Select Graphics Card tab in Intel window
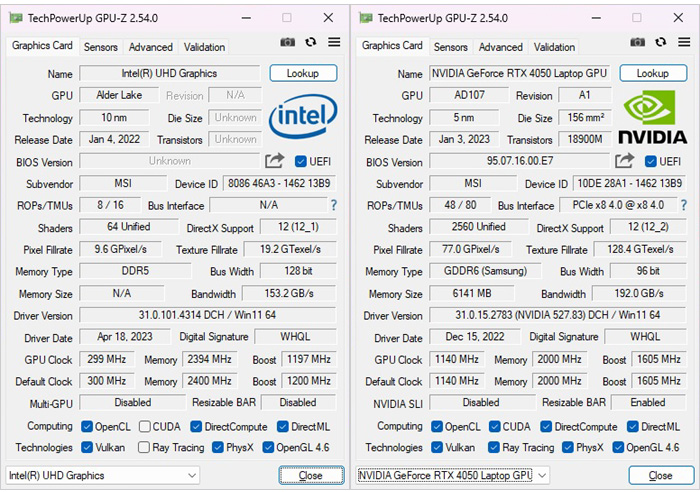Viewport: 700px width, 492px height. click(x=42, y=46)
